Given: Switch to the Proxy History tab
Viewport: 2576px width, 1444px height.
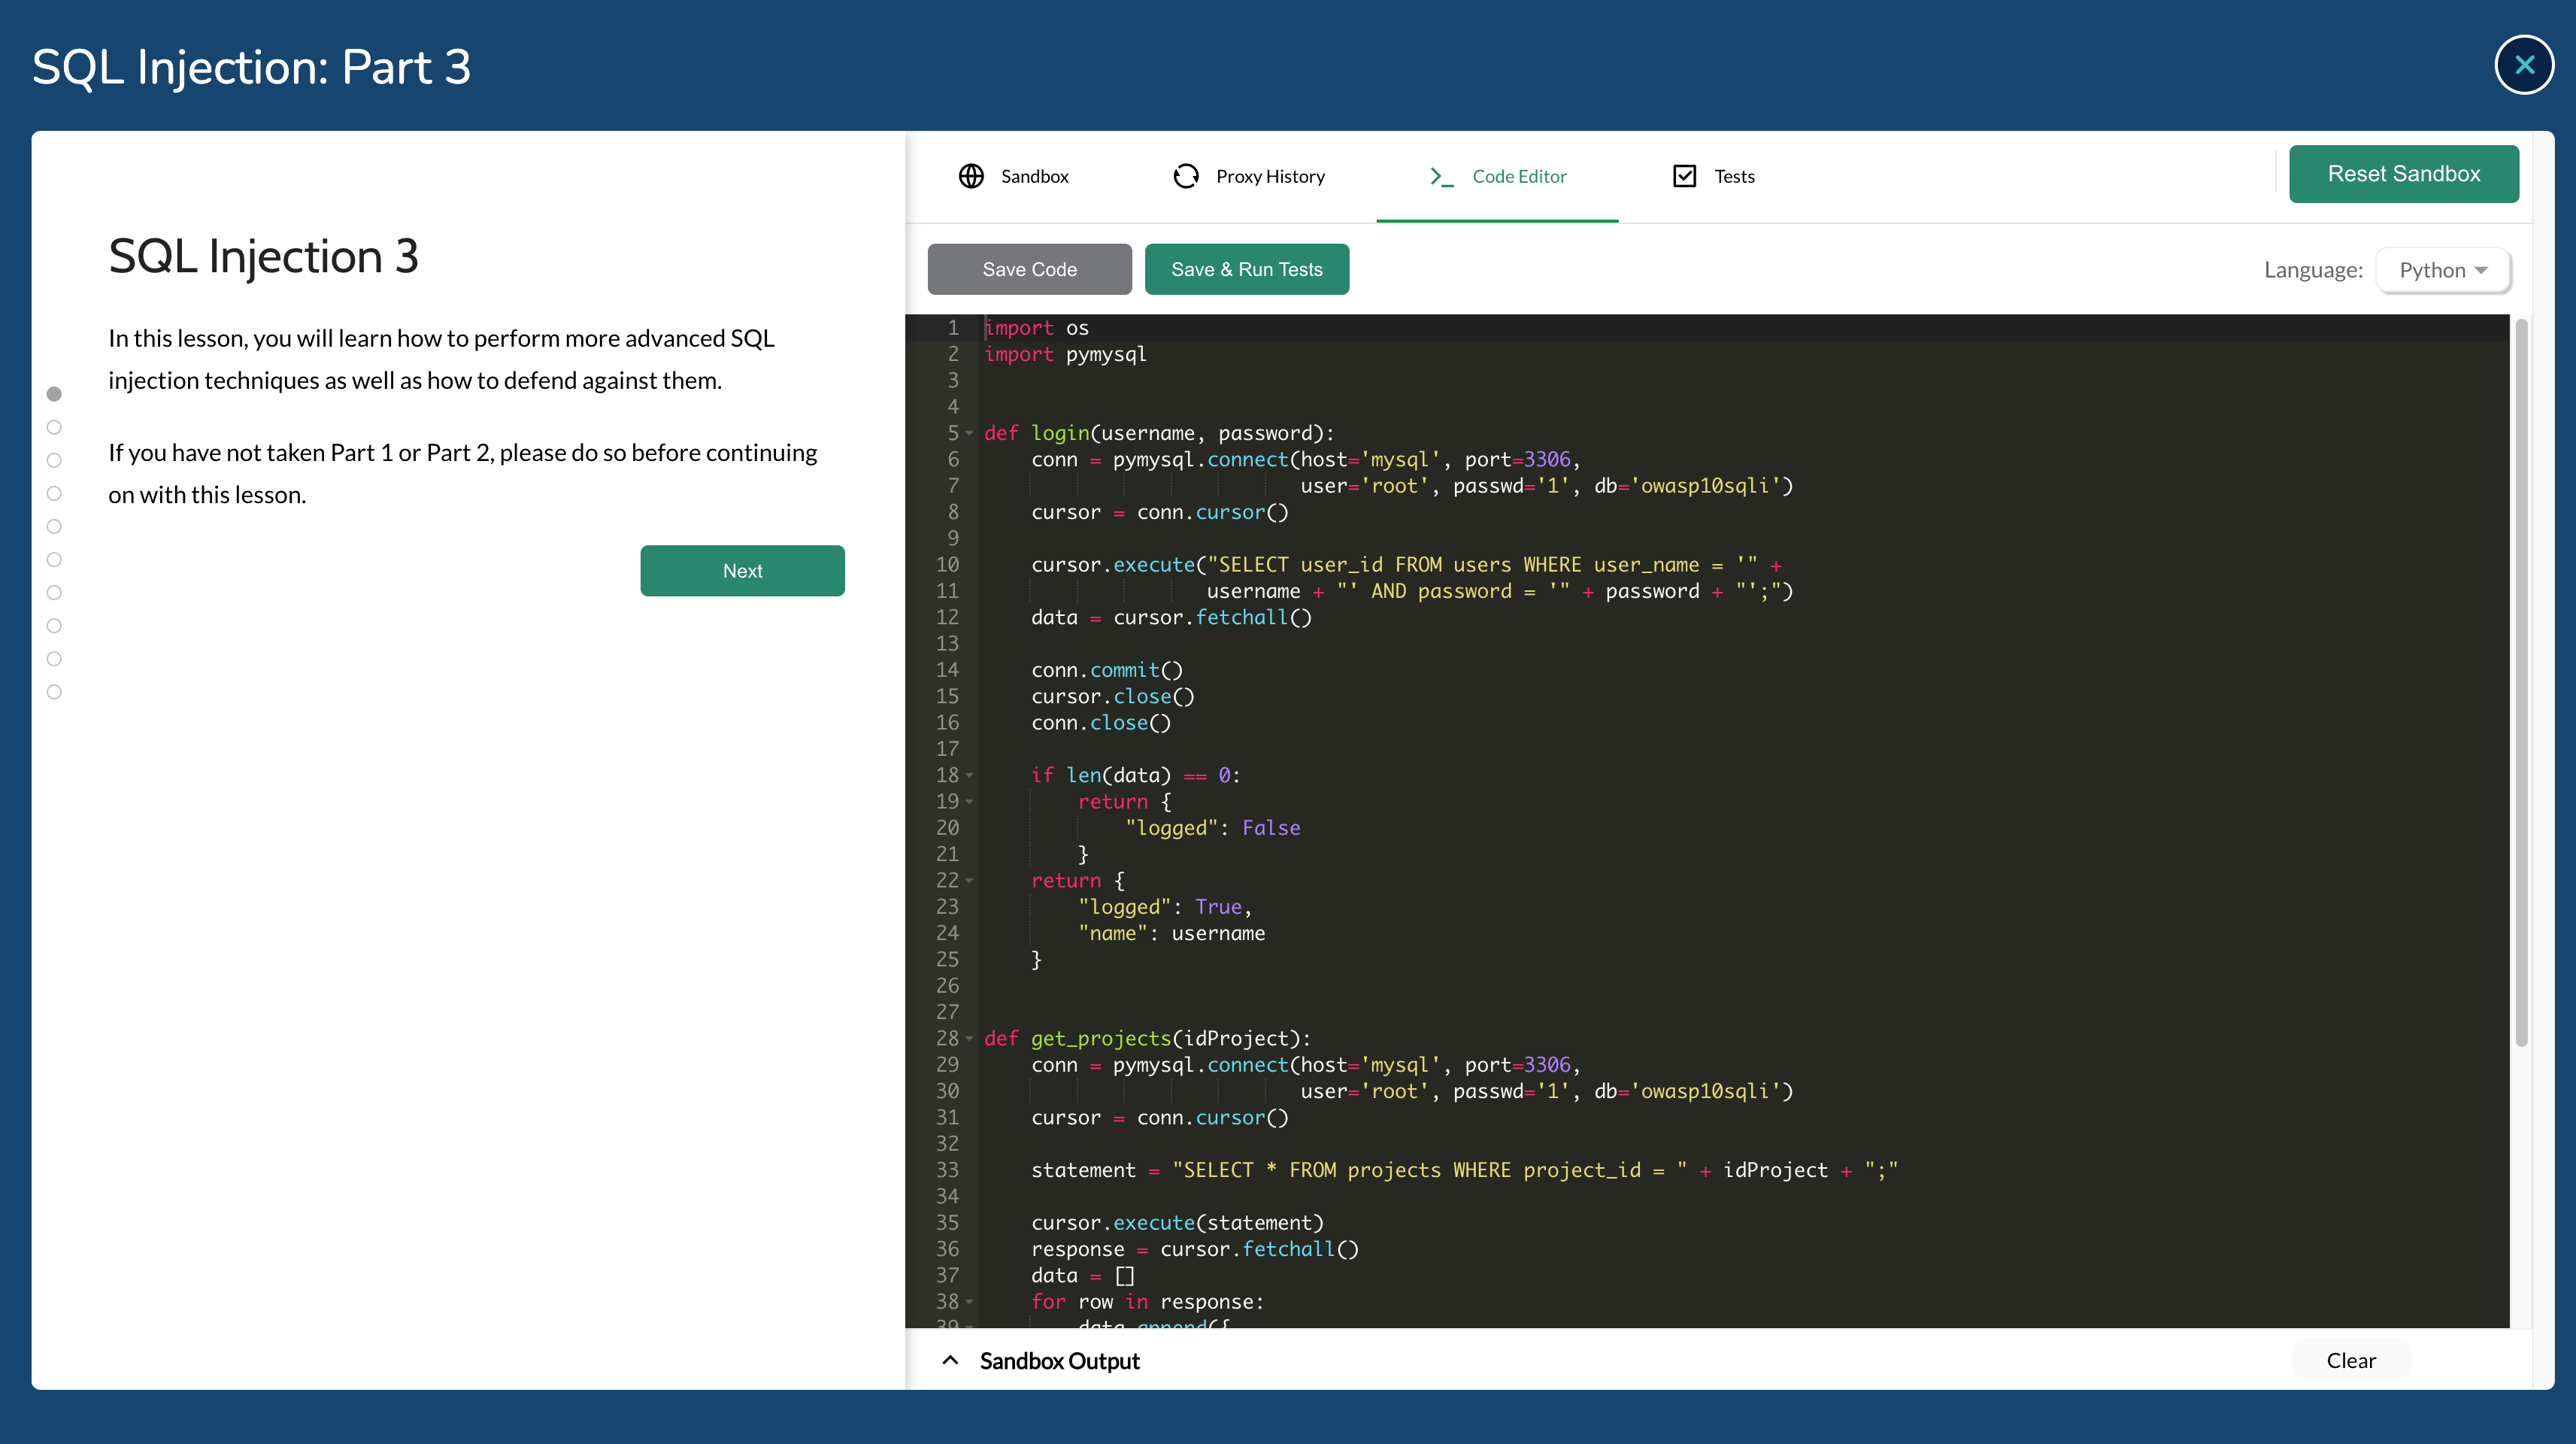Looking at the screenshot, I should [x=1269, y=176].
